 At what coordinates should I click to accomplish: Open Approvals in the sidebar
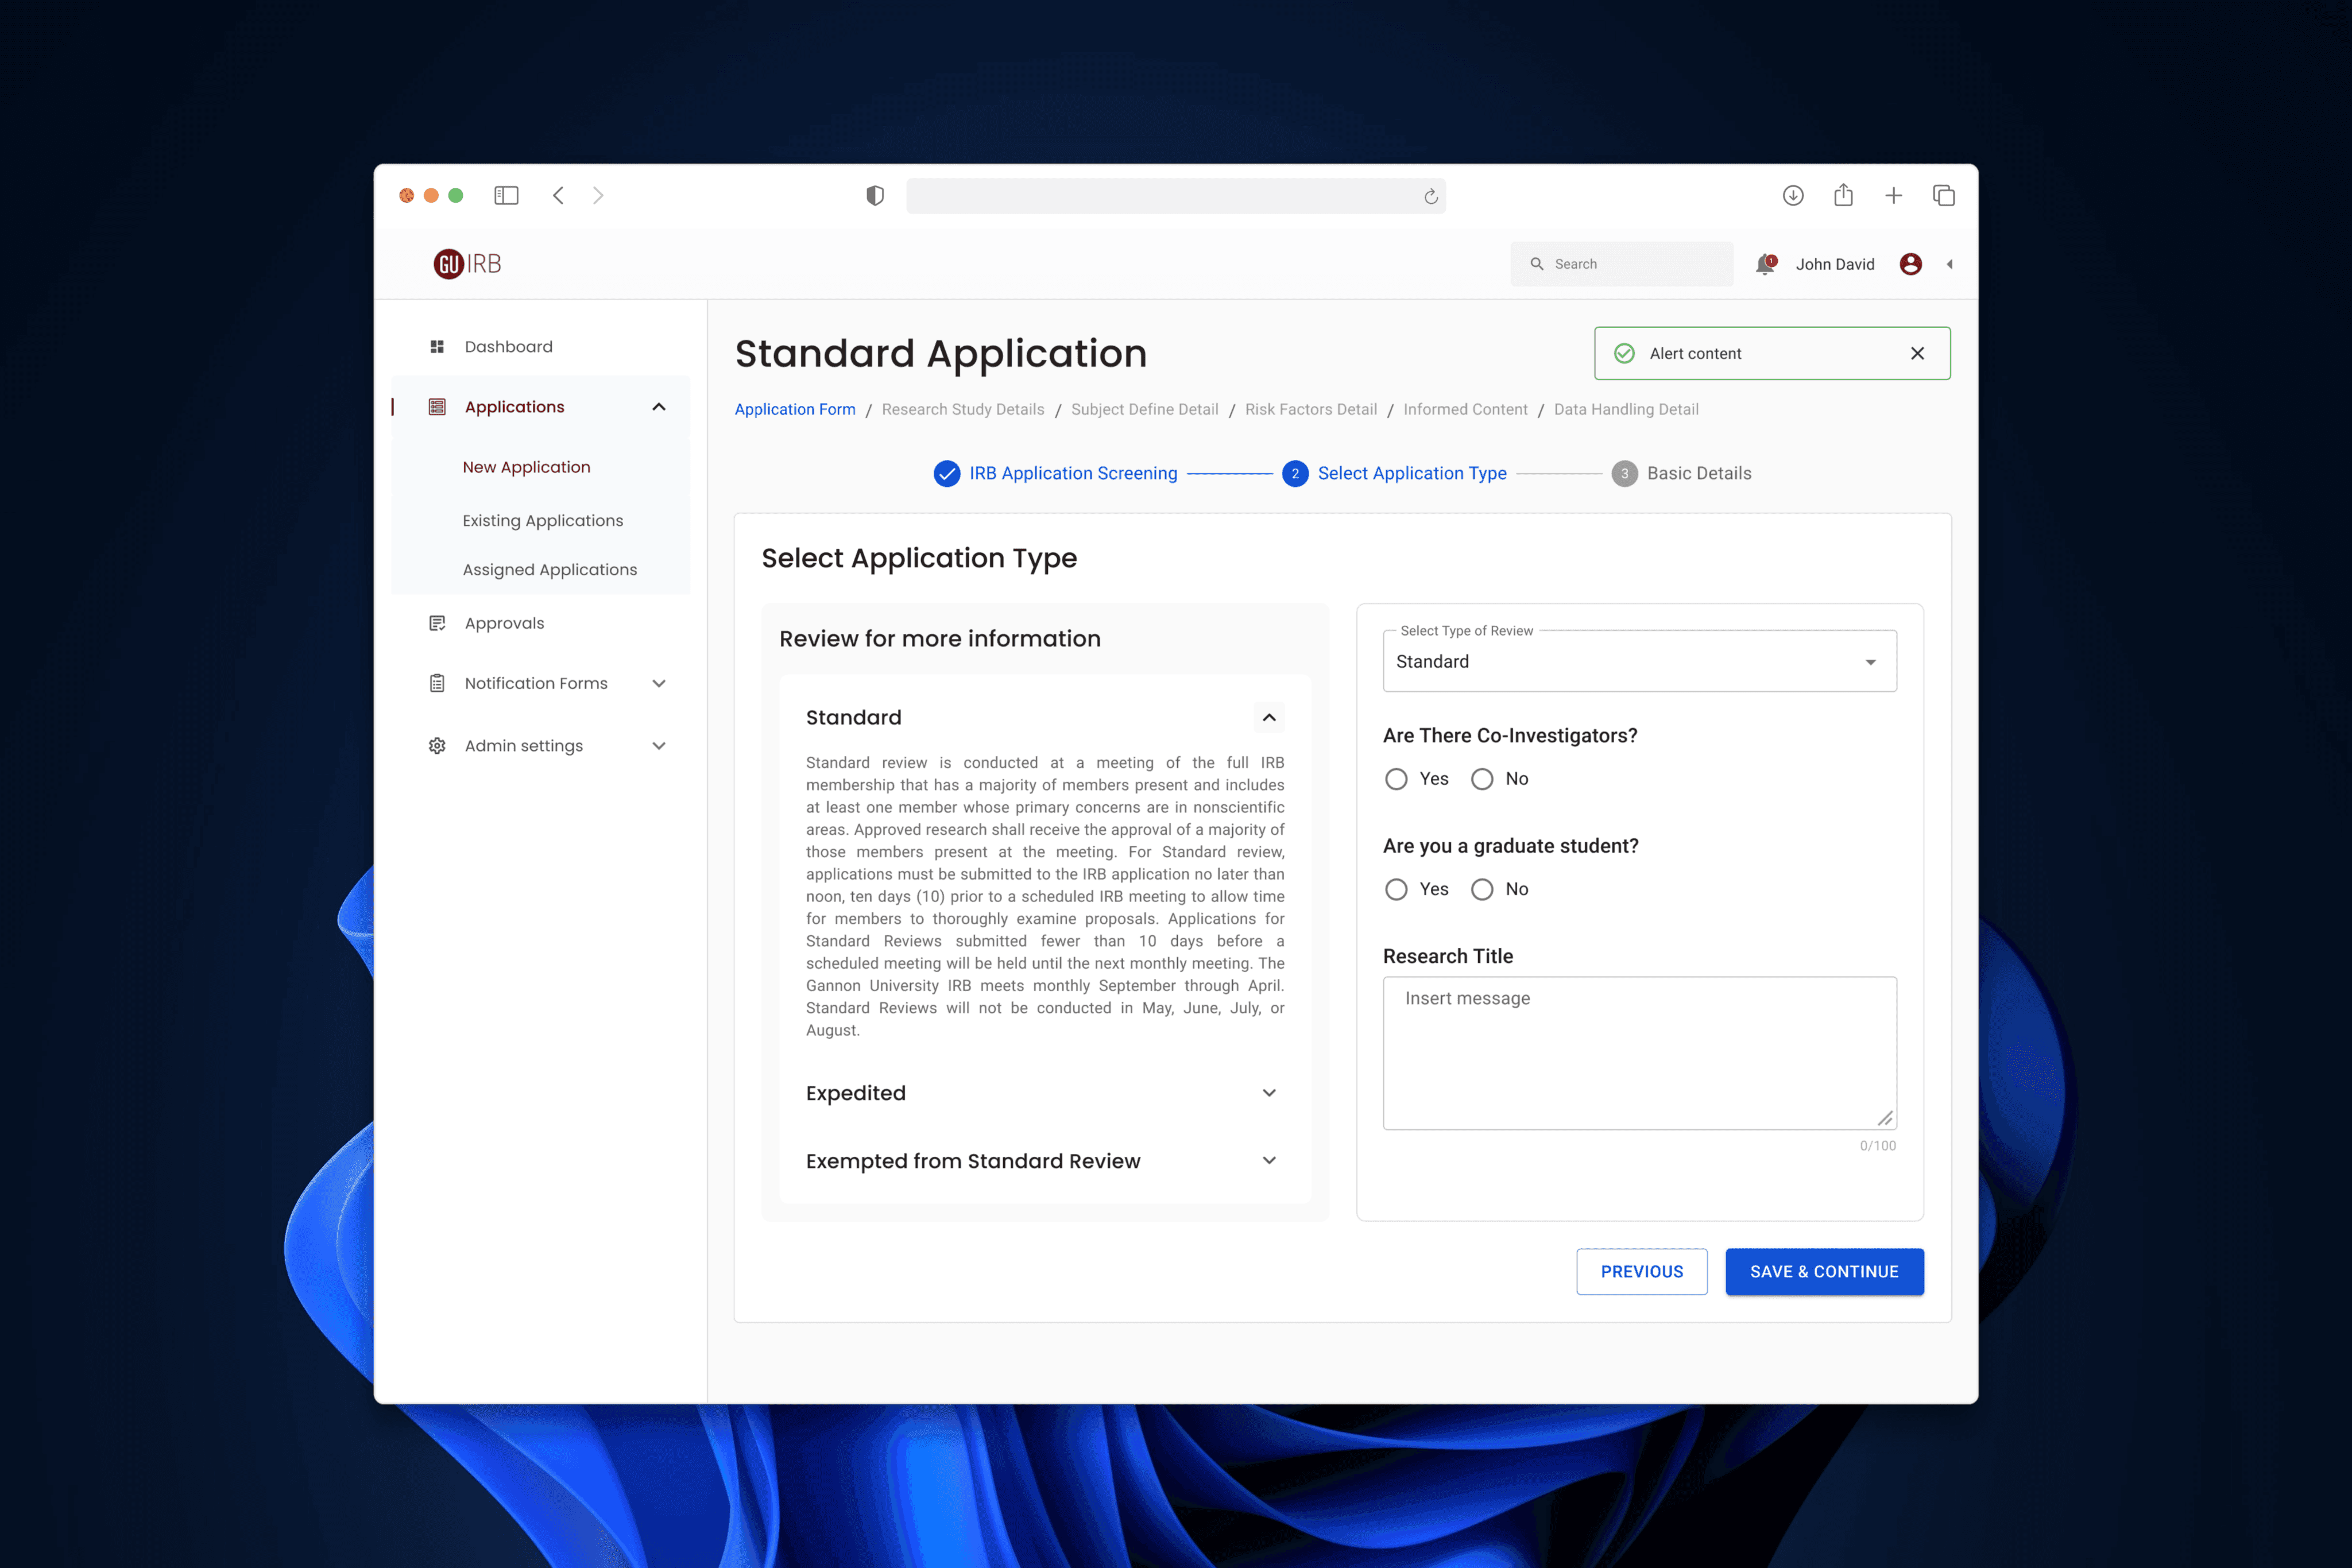[504, 623]
